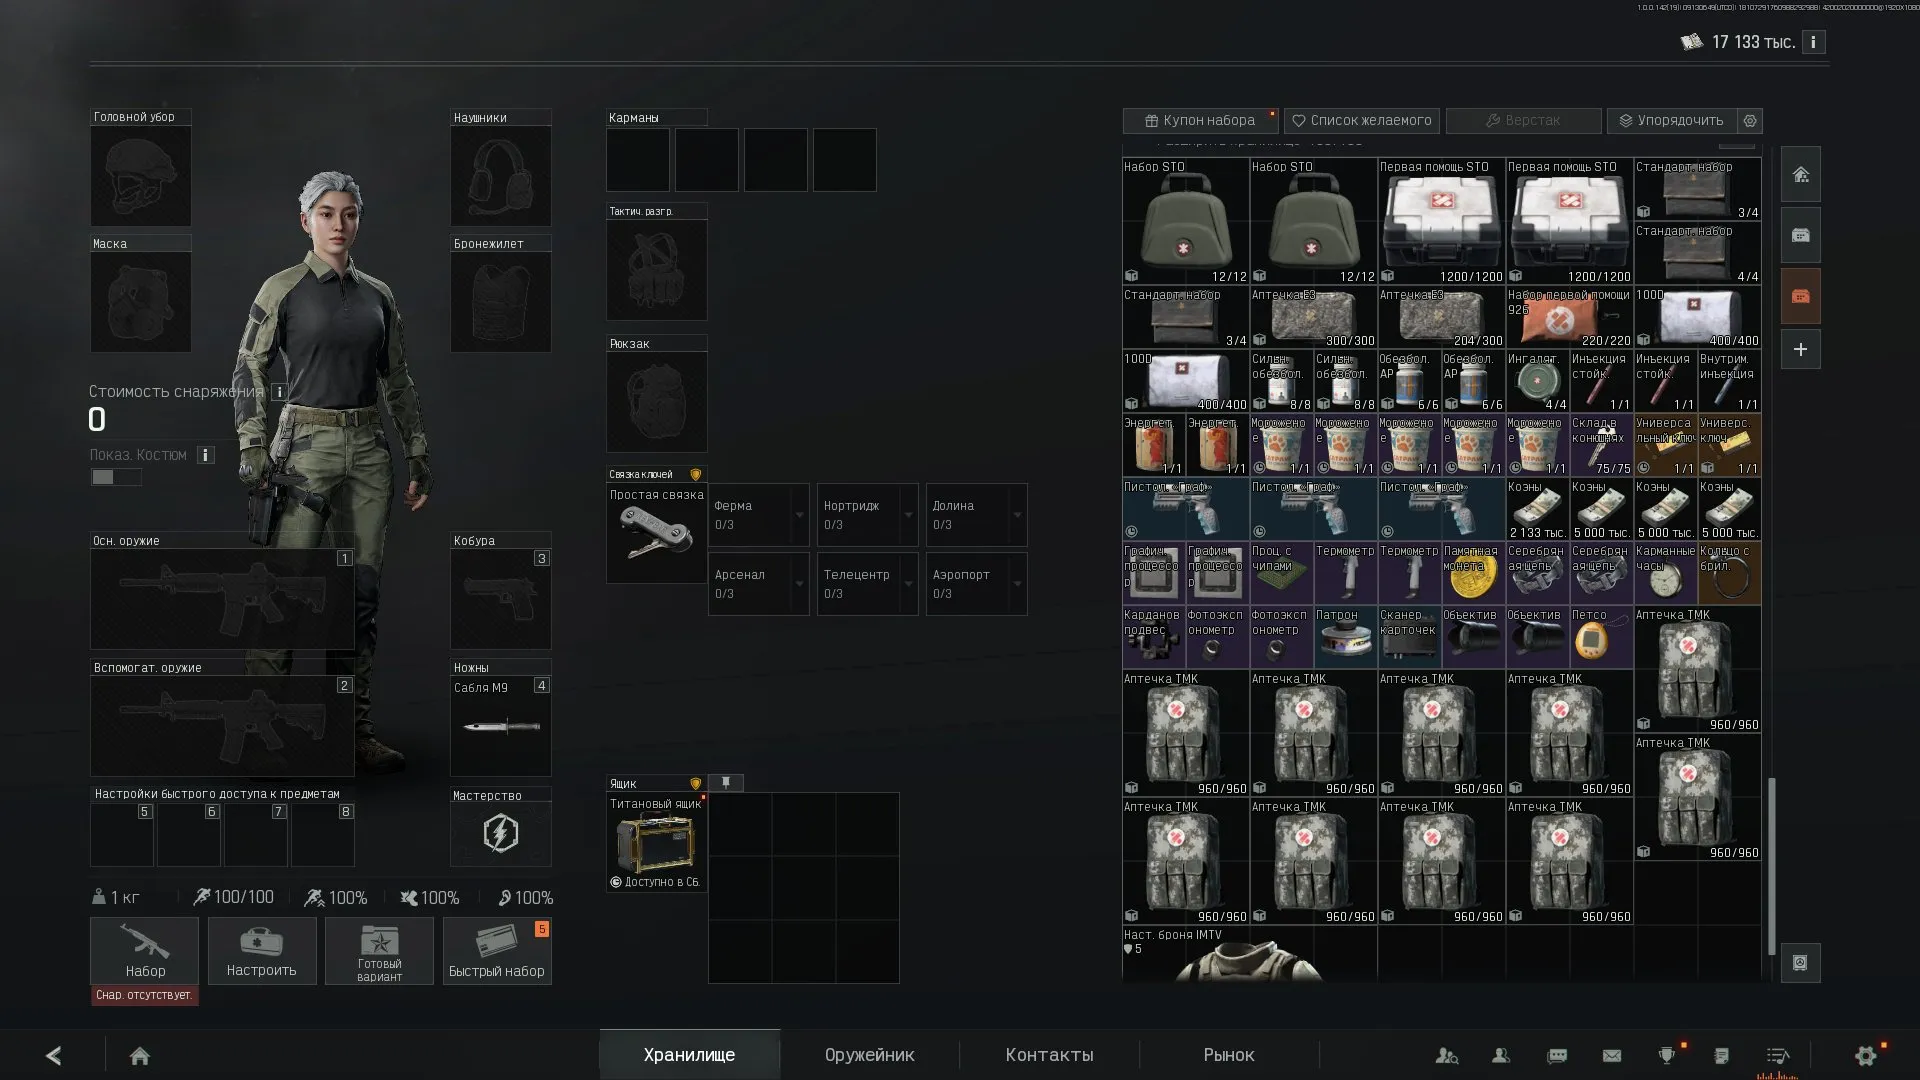
Task: Open the Быстрый набор button
Action: [497, 951]
